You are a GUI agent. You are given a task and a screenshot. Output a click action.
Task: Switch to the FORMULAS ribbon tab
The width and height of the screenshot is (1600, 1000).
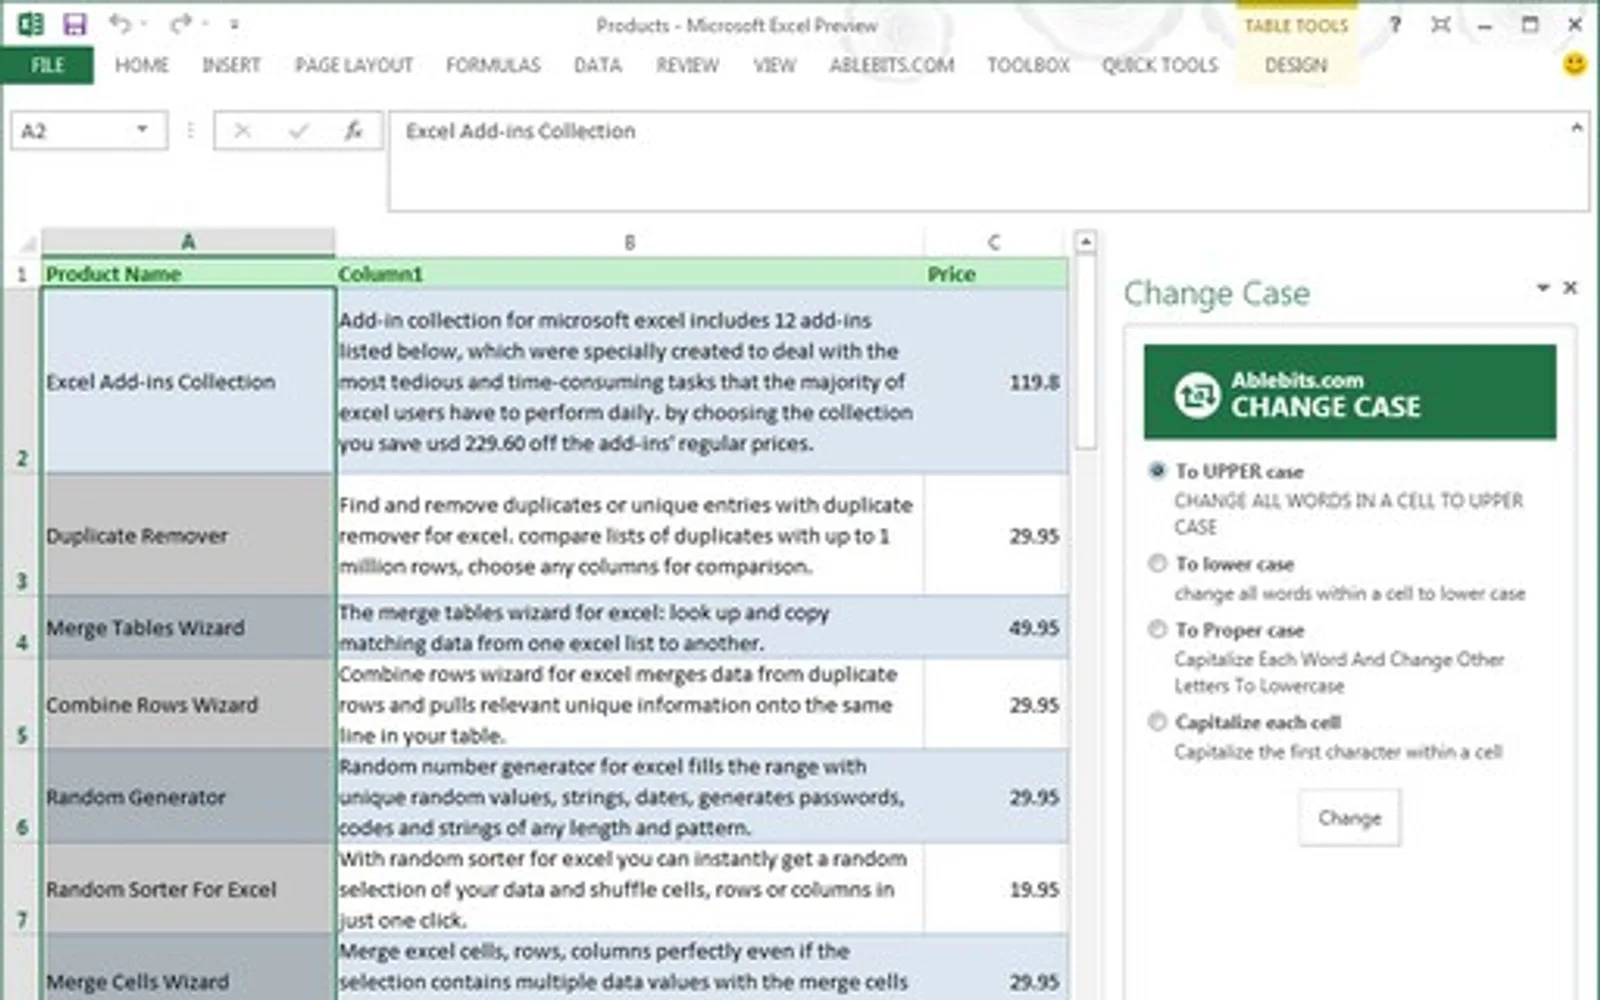tap(493, 65)
